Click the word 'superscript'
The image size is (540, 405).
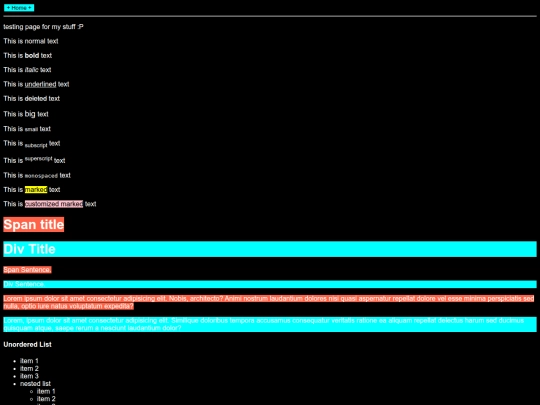tap(39, 159)
